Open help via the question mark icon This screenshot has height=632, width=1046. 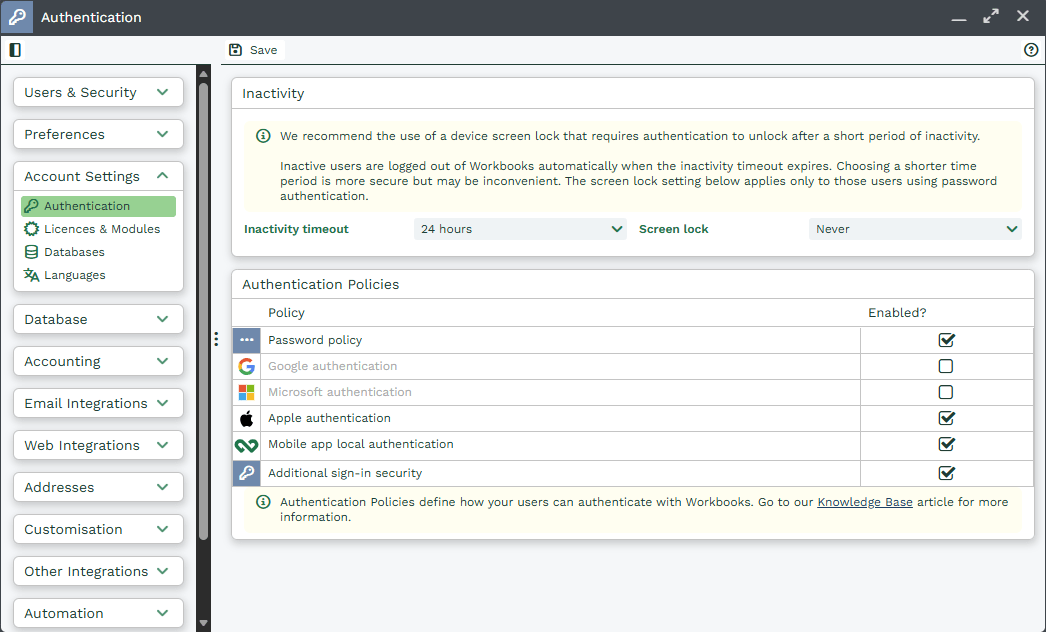[1031, 50]
